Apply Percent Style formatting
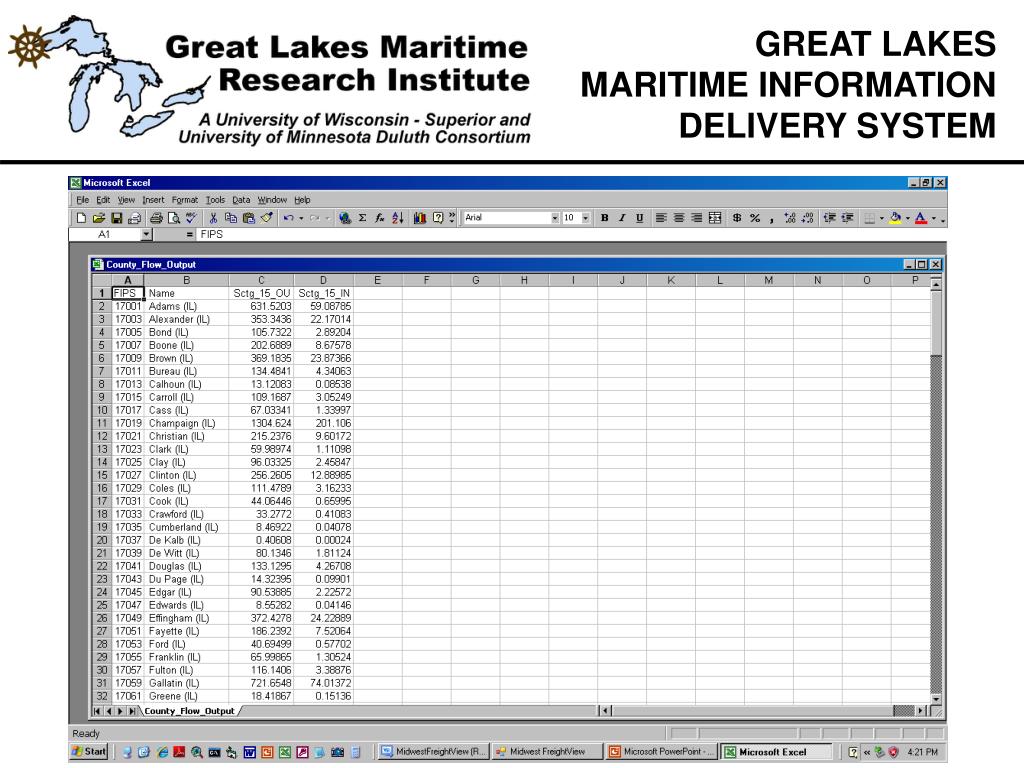The image size is (1024, 768). (x=755, y=218)
